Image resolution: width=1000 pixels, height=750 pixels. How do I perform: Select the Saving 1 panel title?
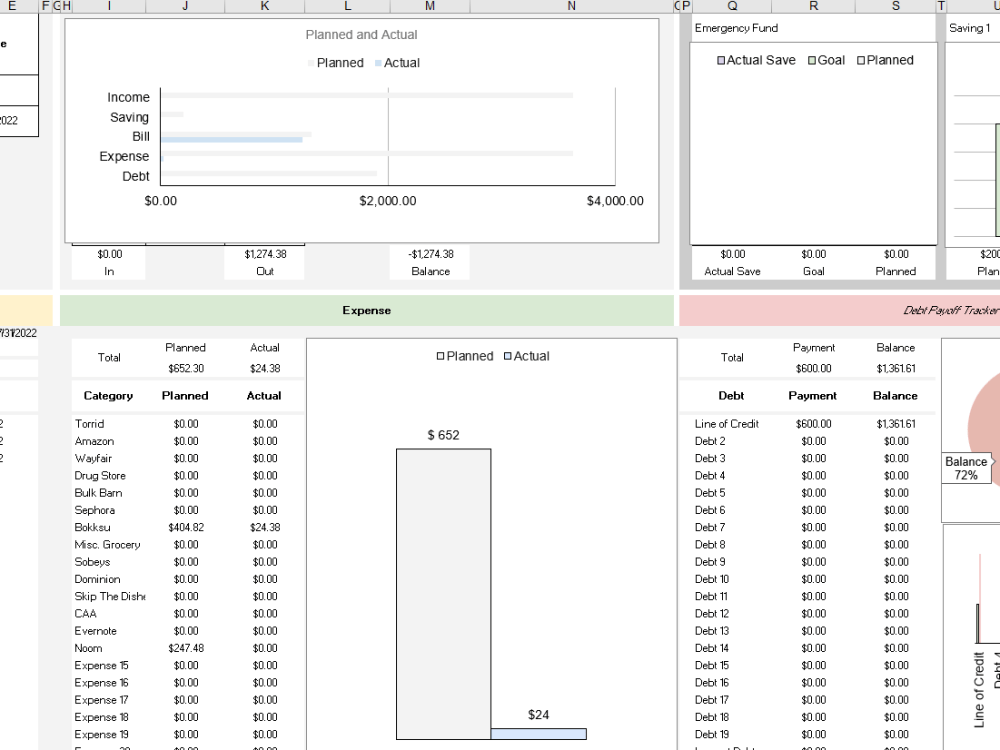tap(968, 28)
